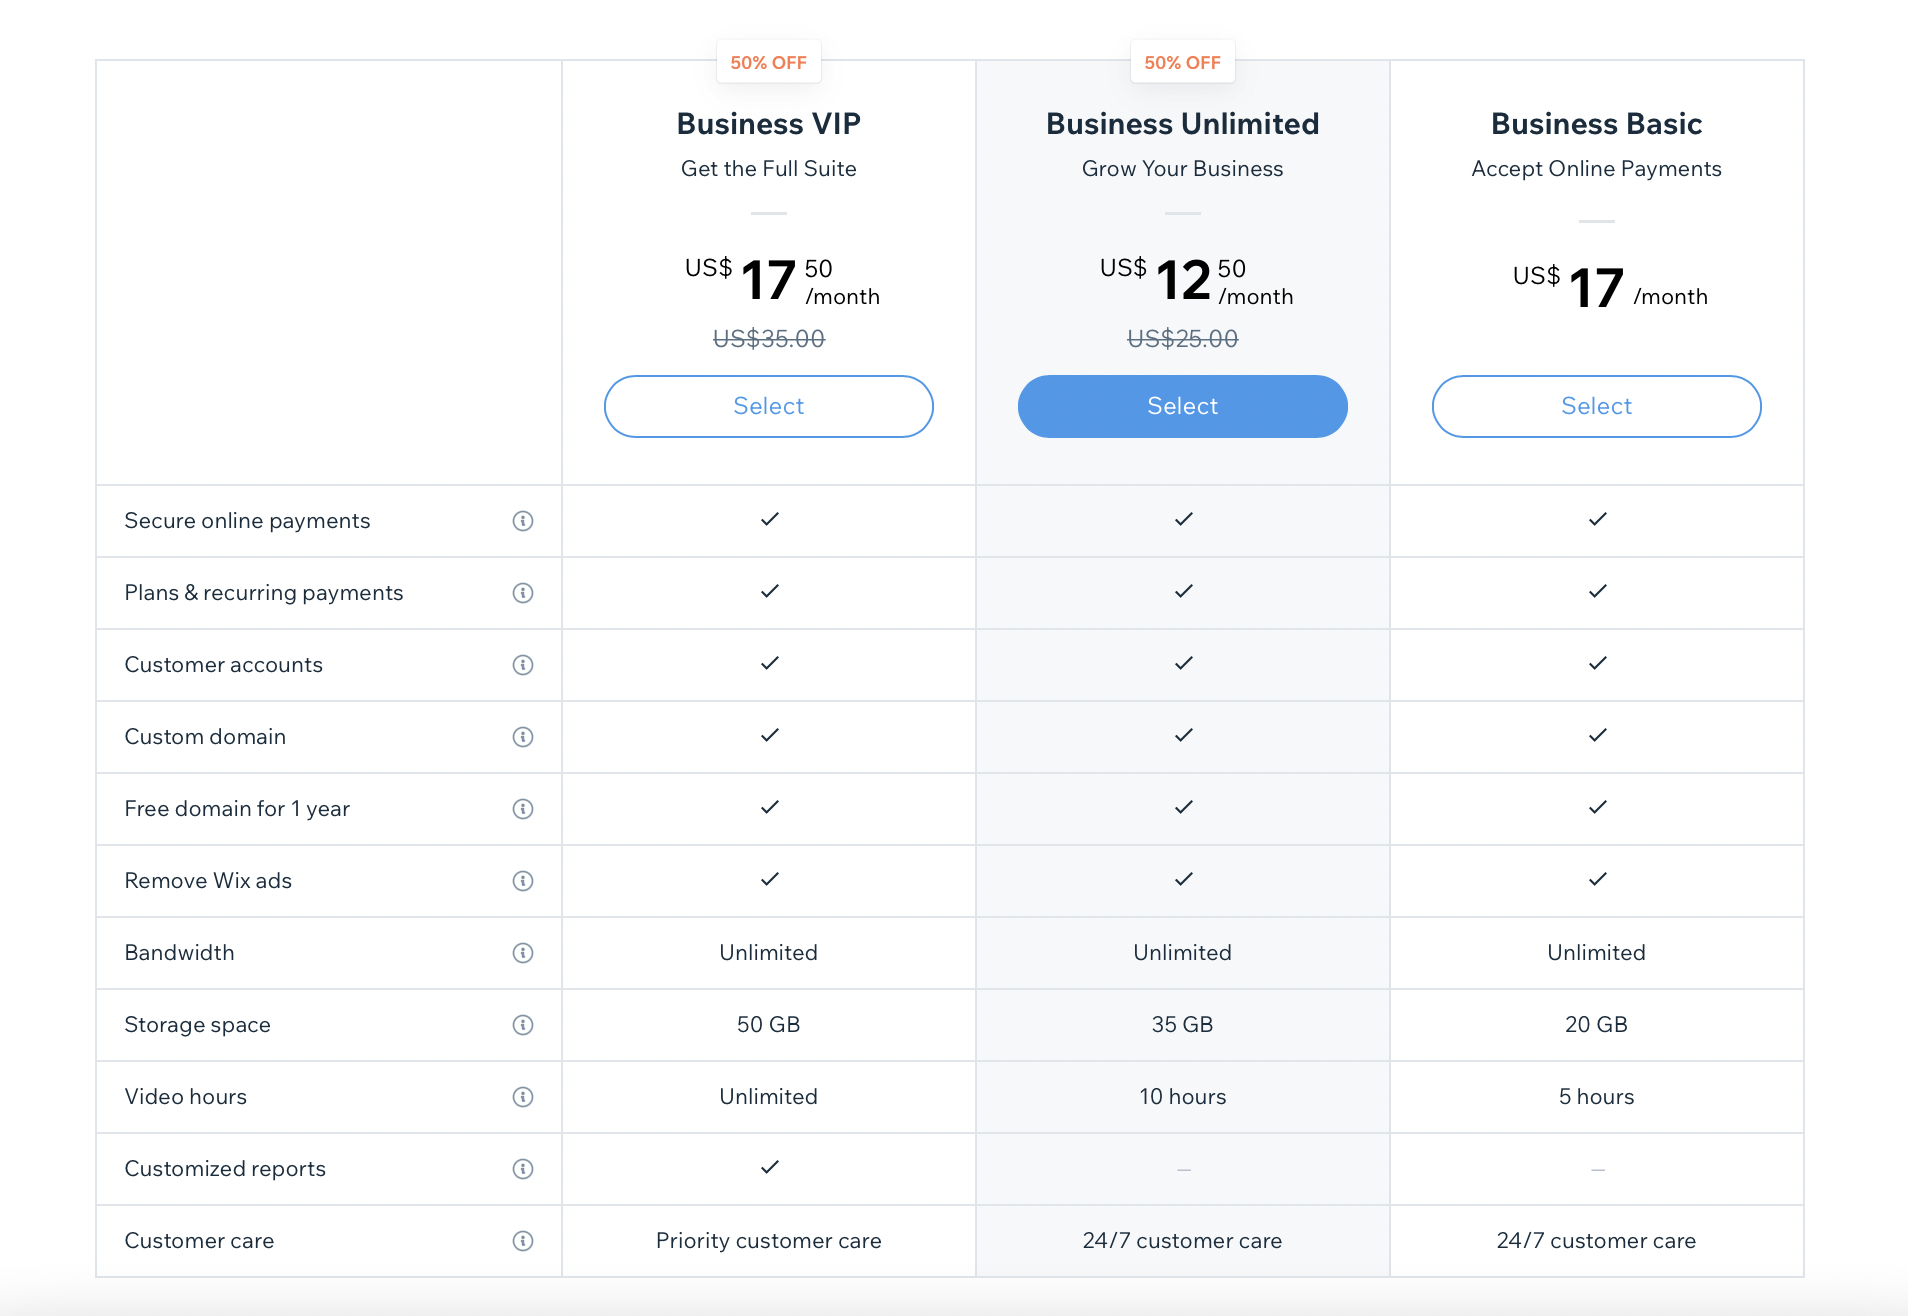Click the Customer accounts label
Screen dimensions: 1908x1316
(224, 665)
